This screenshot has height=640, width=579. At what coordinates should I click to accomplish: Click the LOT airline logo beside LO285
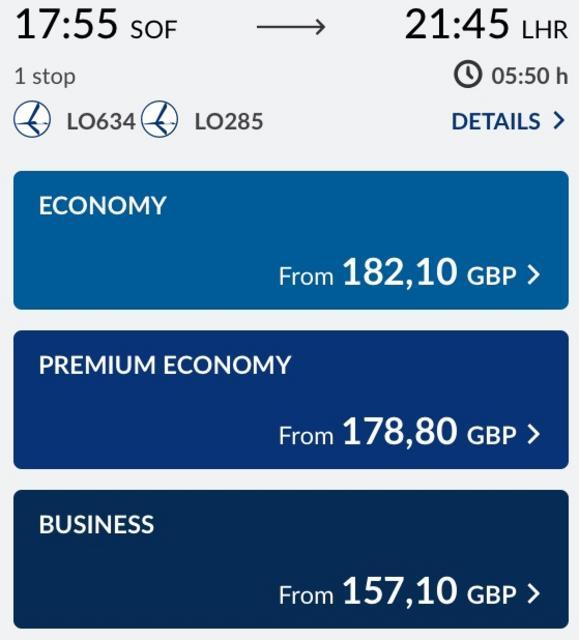[x=160, y=119]
